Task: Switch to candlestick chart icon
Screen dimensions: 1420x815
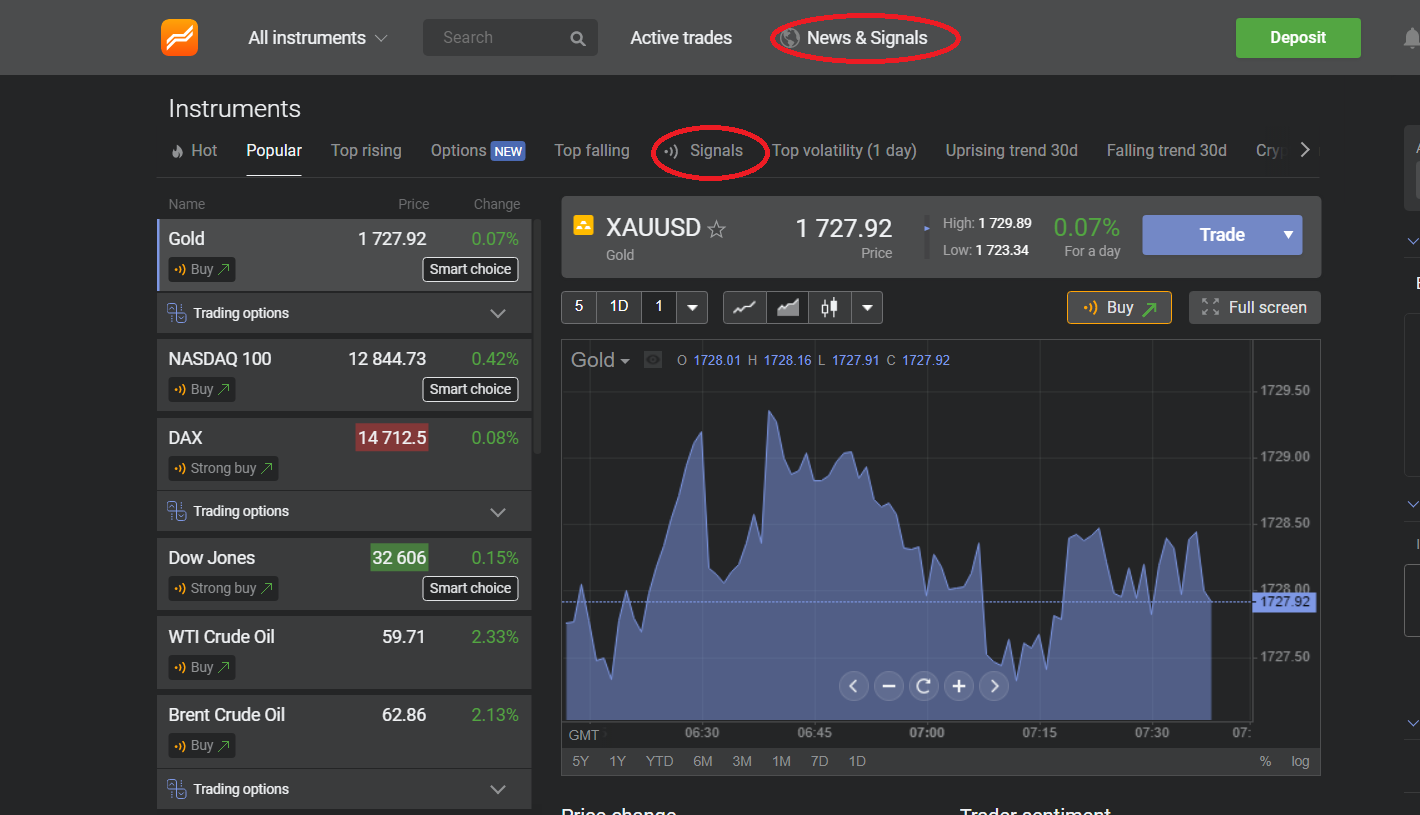Action: click(x=829, y=308)
